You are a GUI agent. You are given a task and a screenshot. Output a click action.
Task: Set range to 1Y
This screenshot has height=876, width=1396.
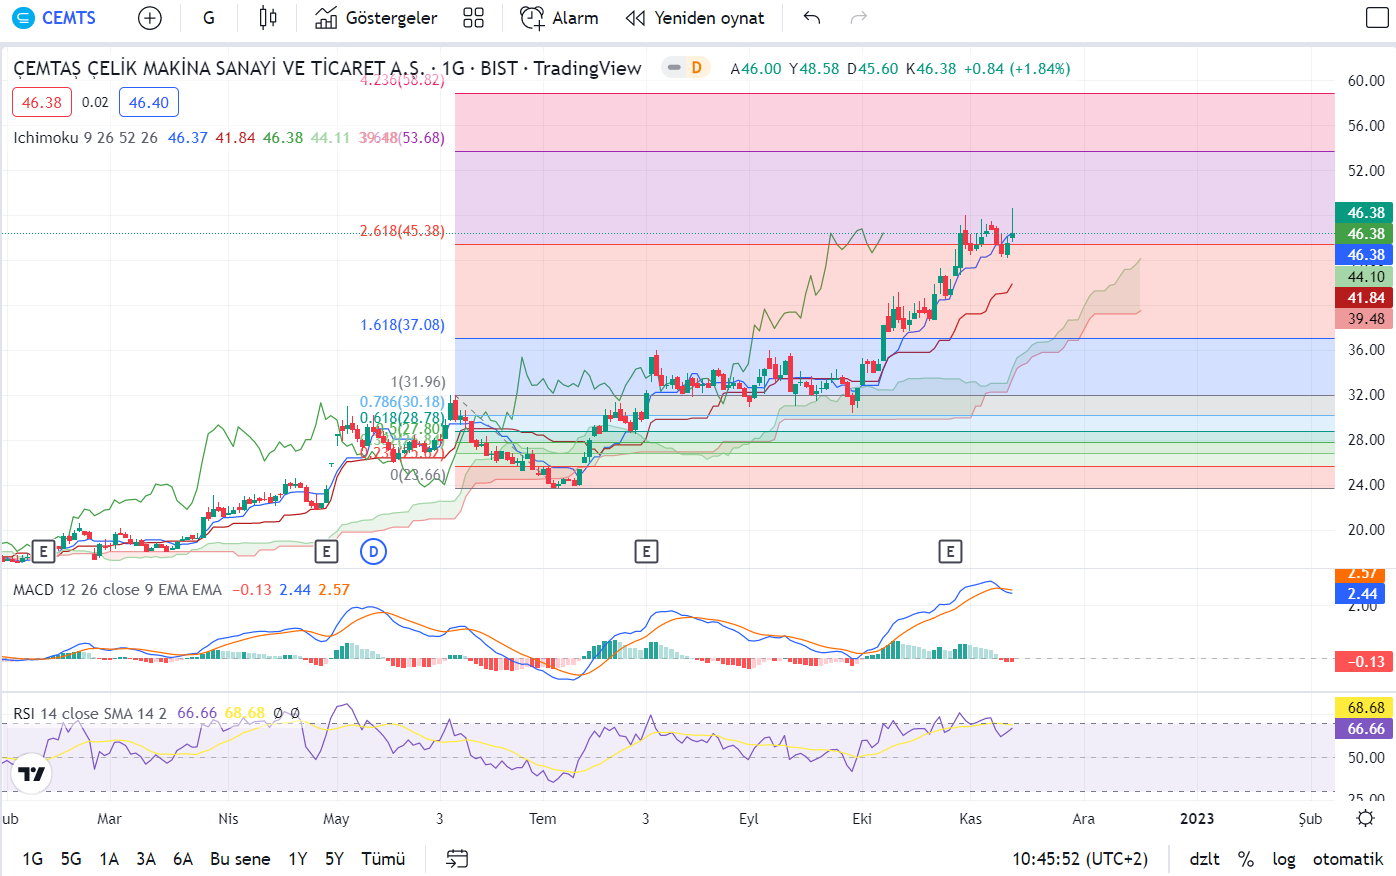[298, 859]
